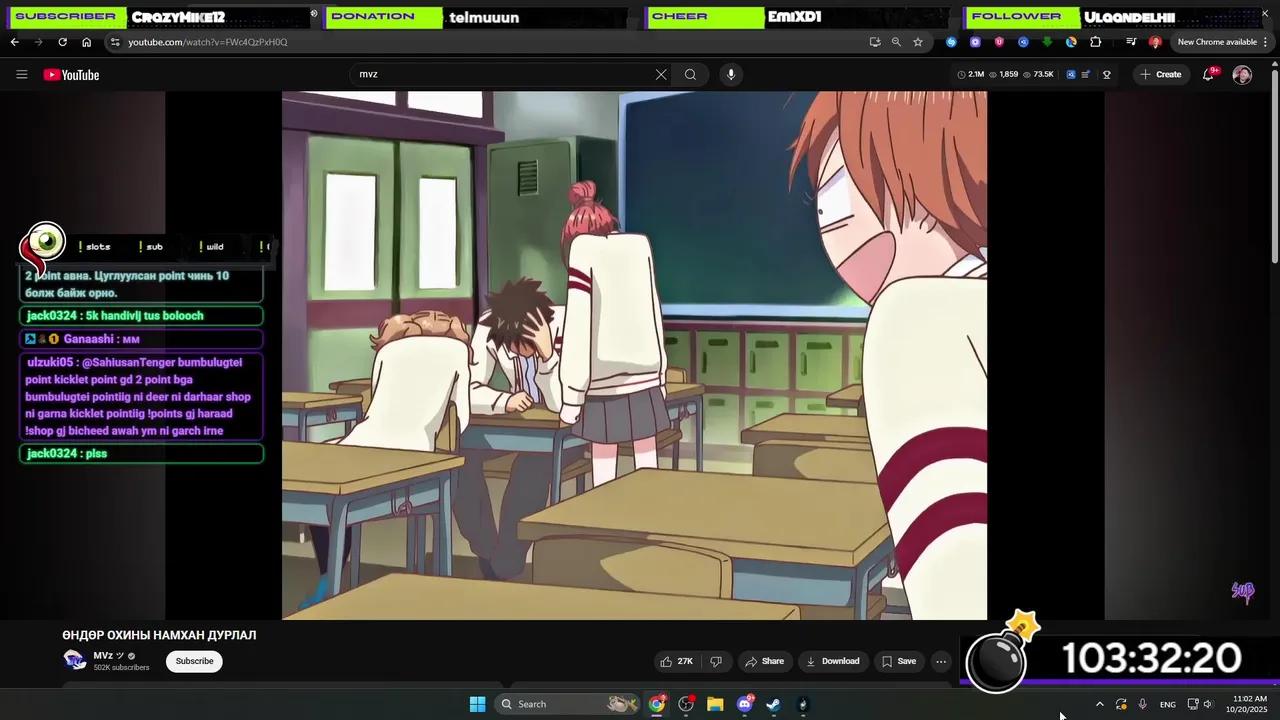The image size is (1280, 720).
Task: Reload the YouTube page
Action: [x=62, y=42]
